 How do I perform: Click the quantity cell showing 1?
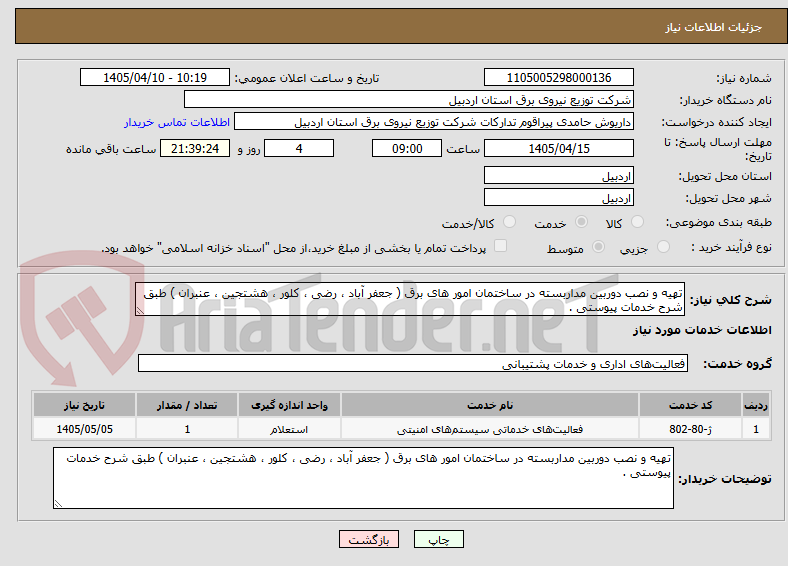187,429
